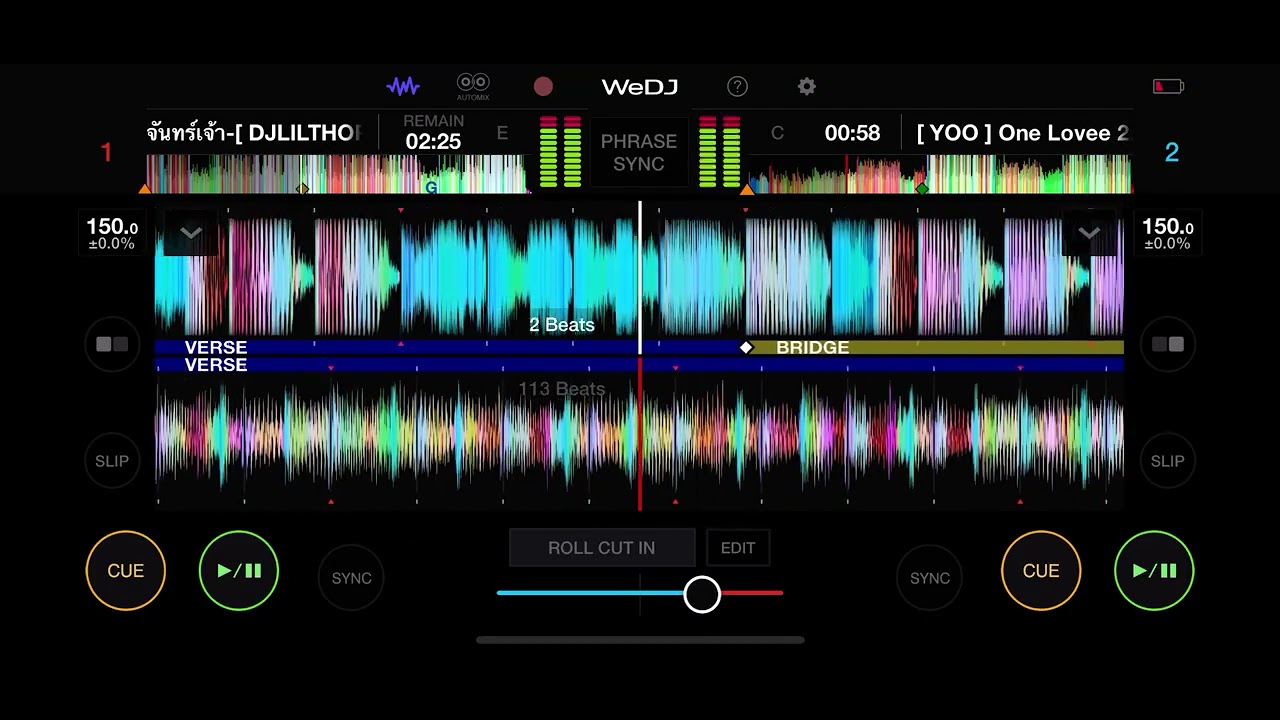
Task: Click the ROLL CUT IN button
Action: coord(602,548)
